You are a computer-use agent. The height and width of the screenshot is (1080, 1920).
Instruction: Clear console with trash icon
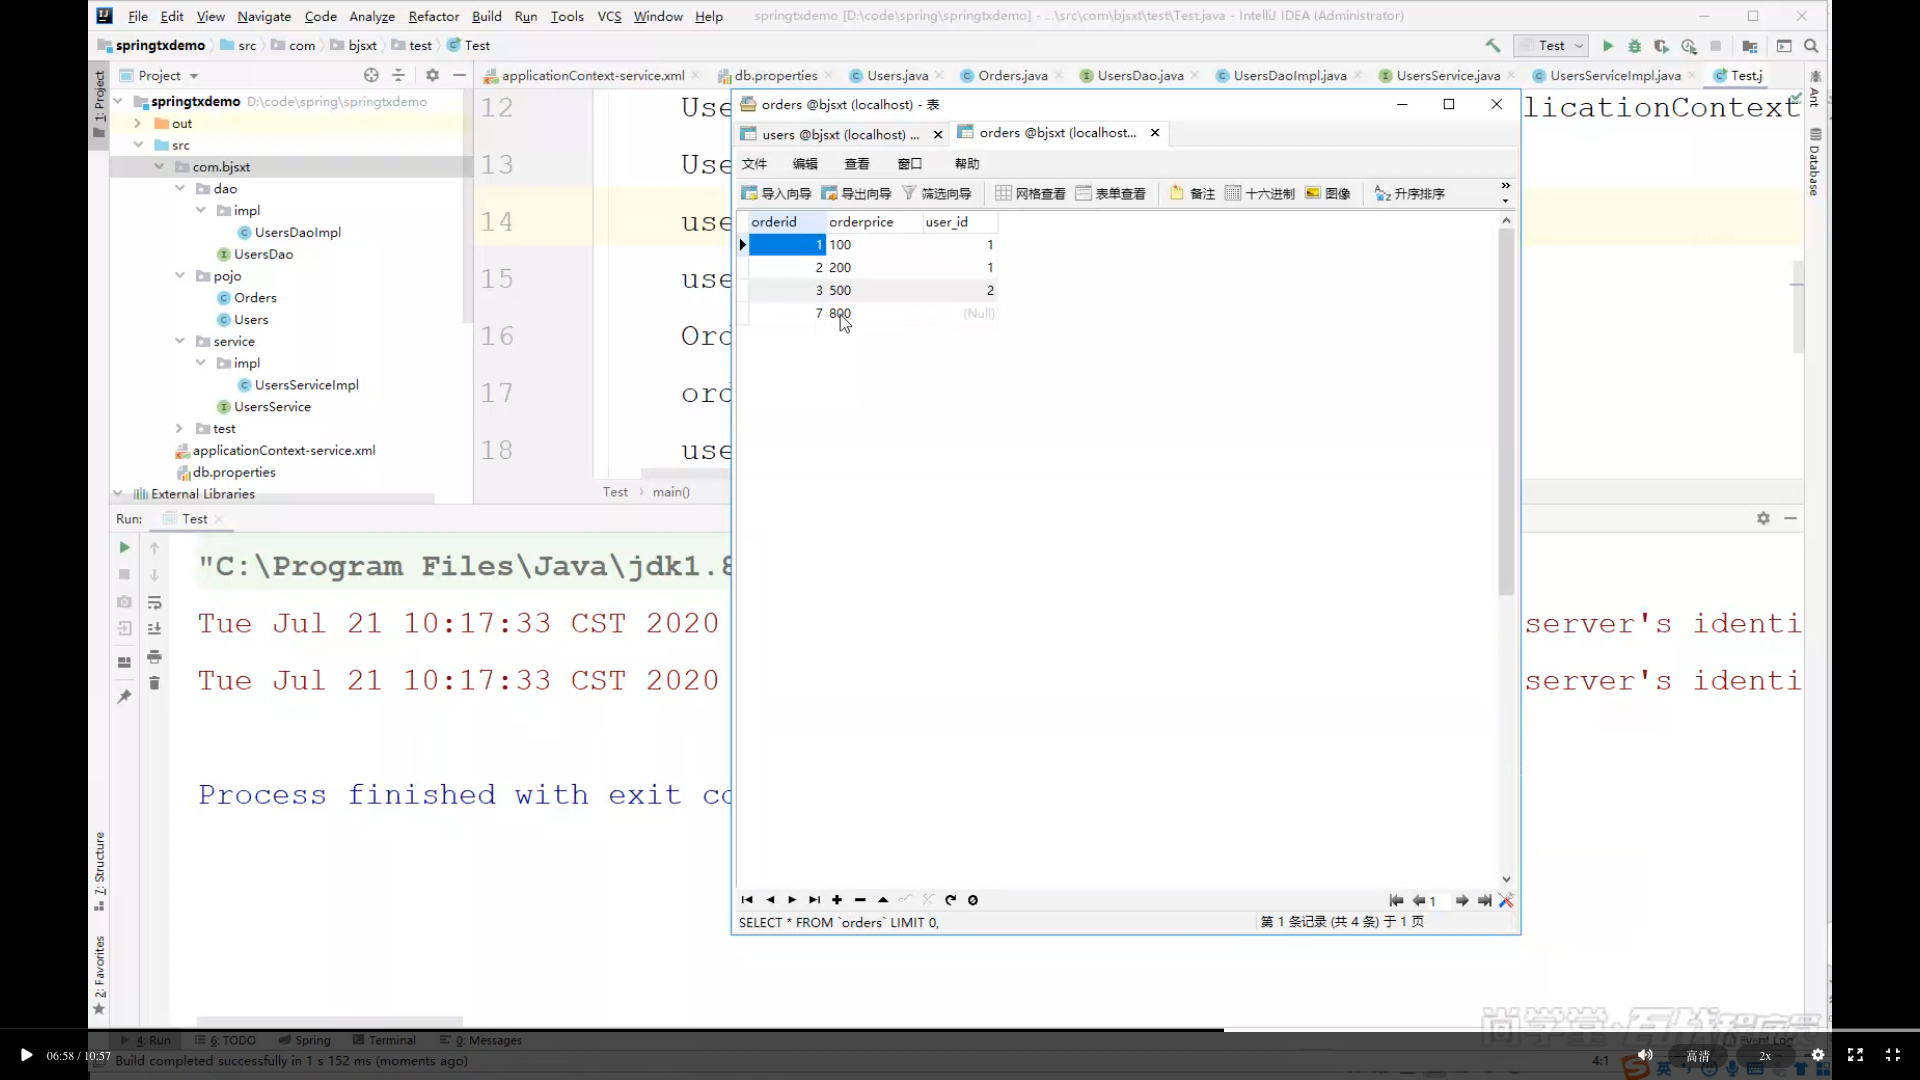pyautogui.click(x=154, y=683)
